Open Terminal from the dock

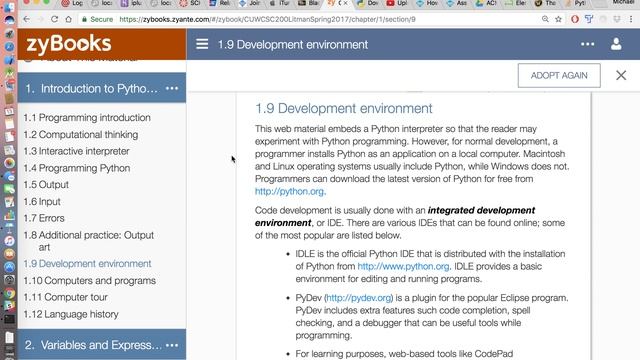click(x=9, y=319)
